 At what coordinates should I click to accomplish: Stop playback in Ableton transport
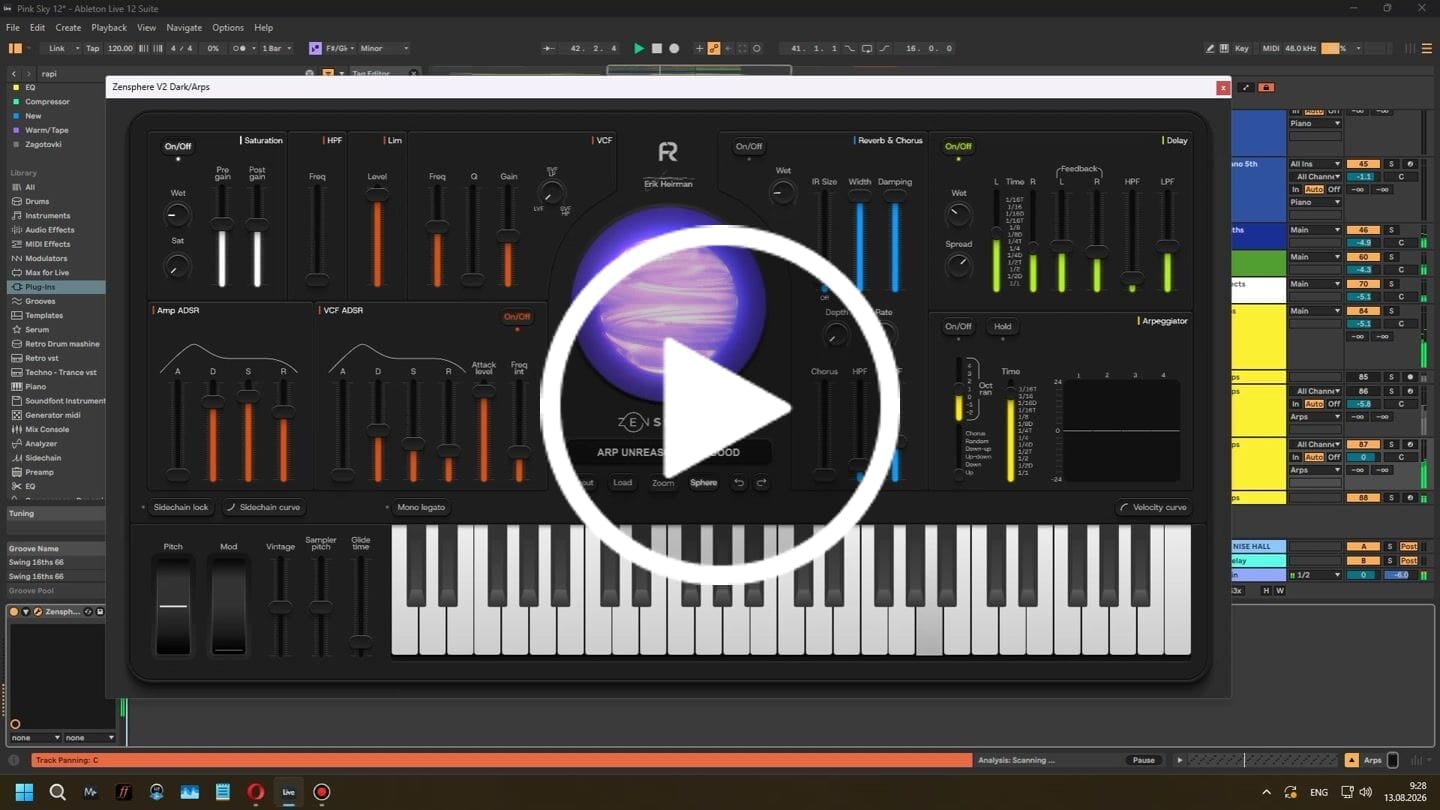pos(657,48)
